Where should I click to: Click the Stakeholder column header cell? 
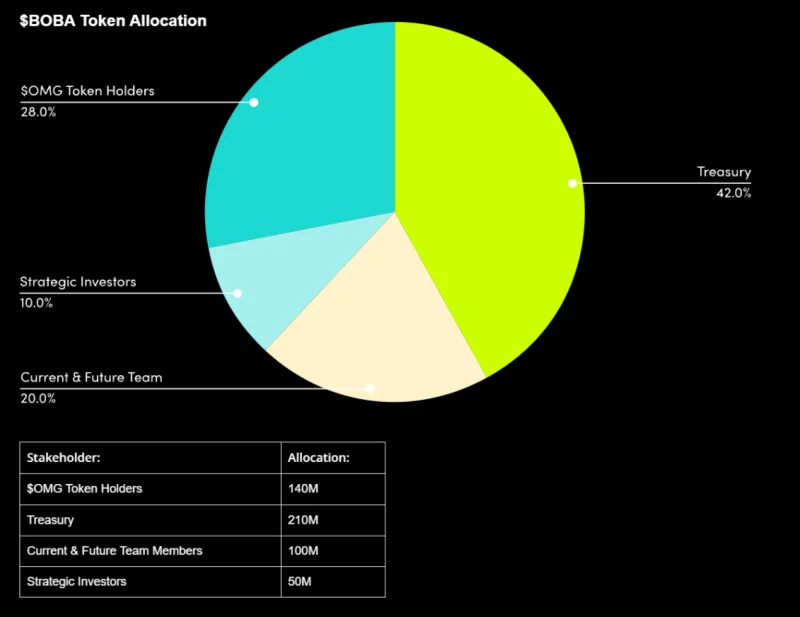[151, 458]
